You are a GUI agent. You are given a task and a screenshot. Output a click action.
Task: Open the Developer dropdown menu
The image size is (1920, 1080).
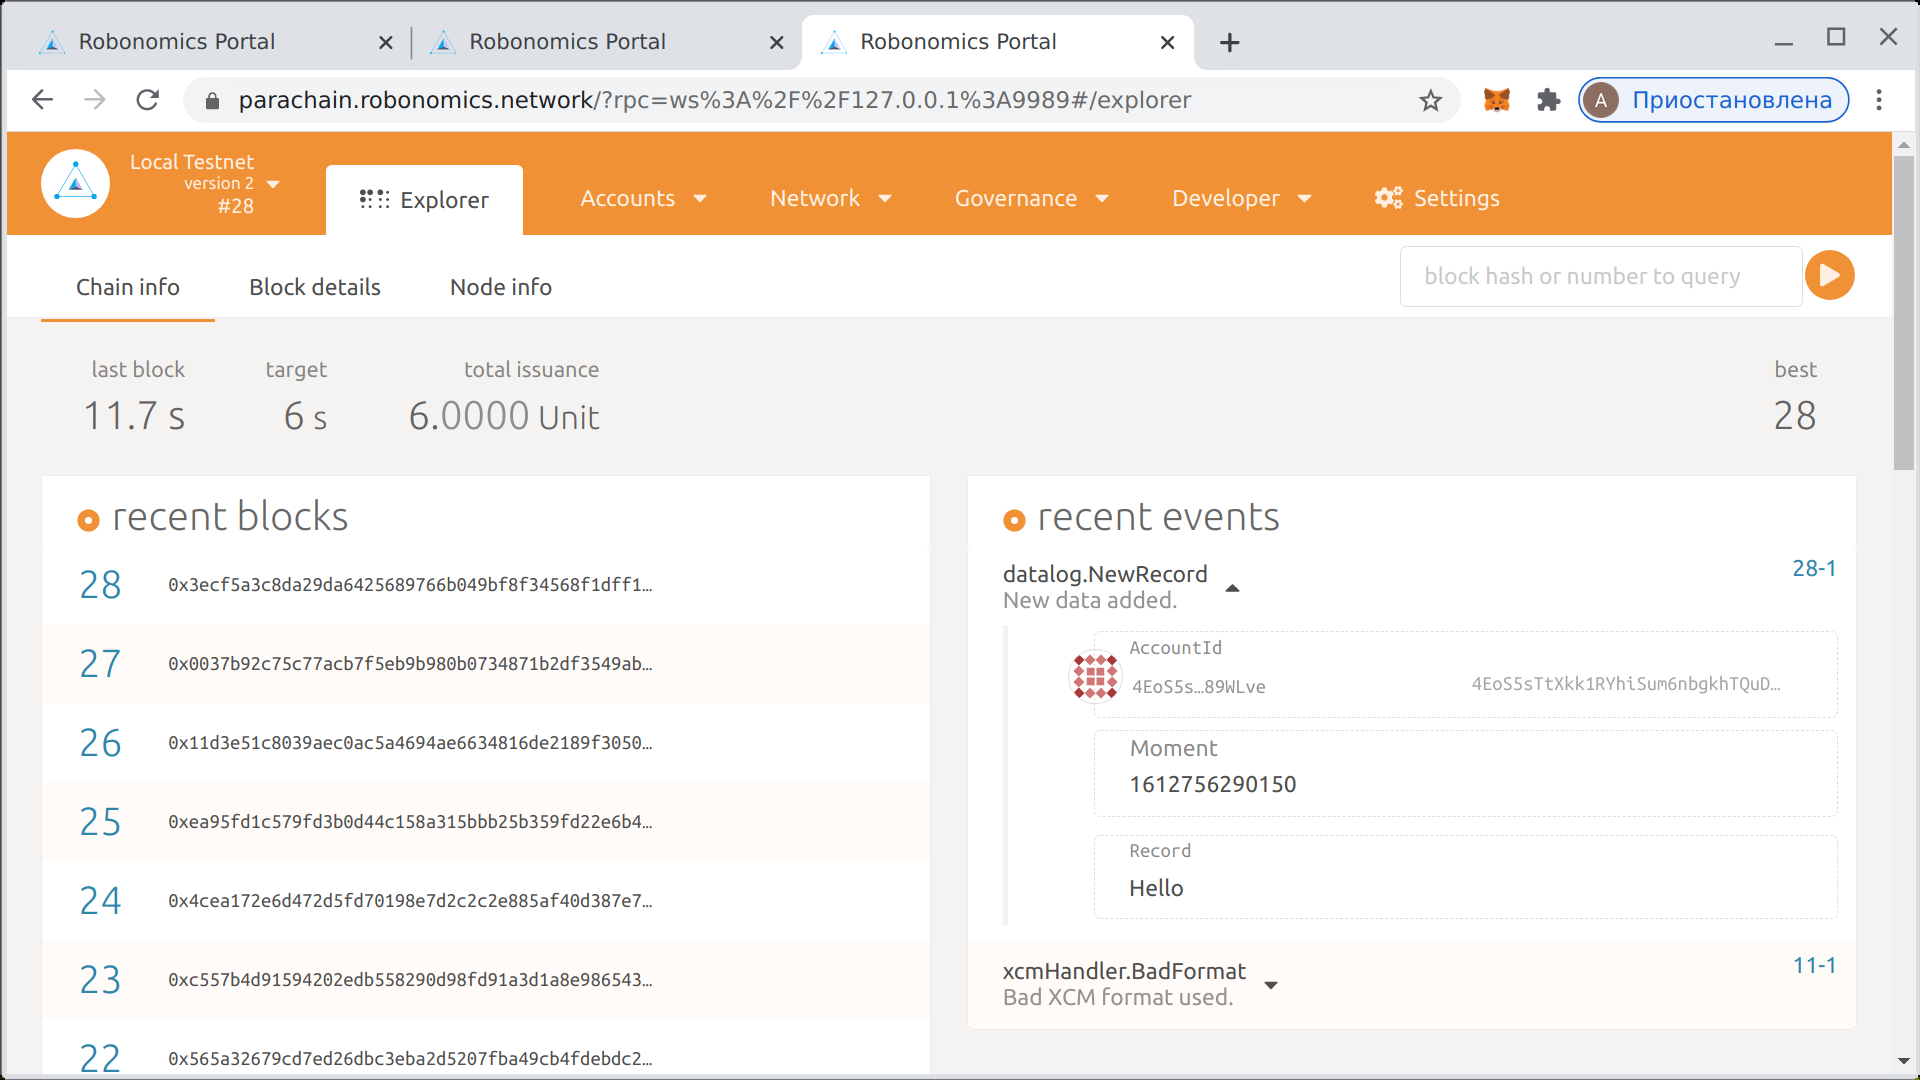point(1241,198)
